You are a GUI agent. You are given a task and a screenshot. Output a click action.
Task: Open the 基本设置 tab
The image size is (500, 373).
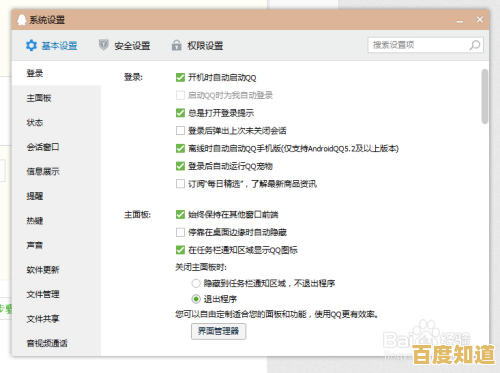52,45
